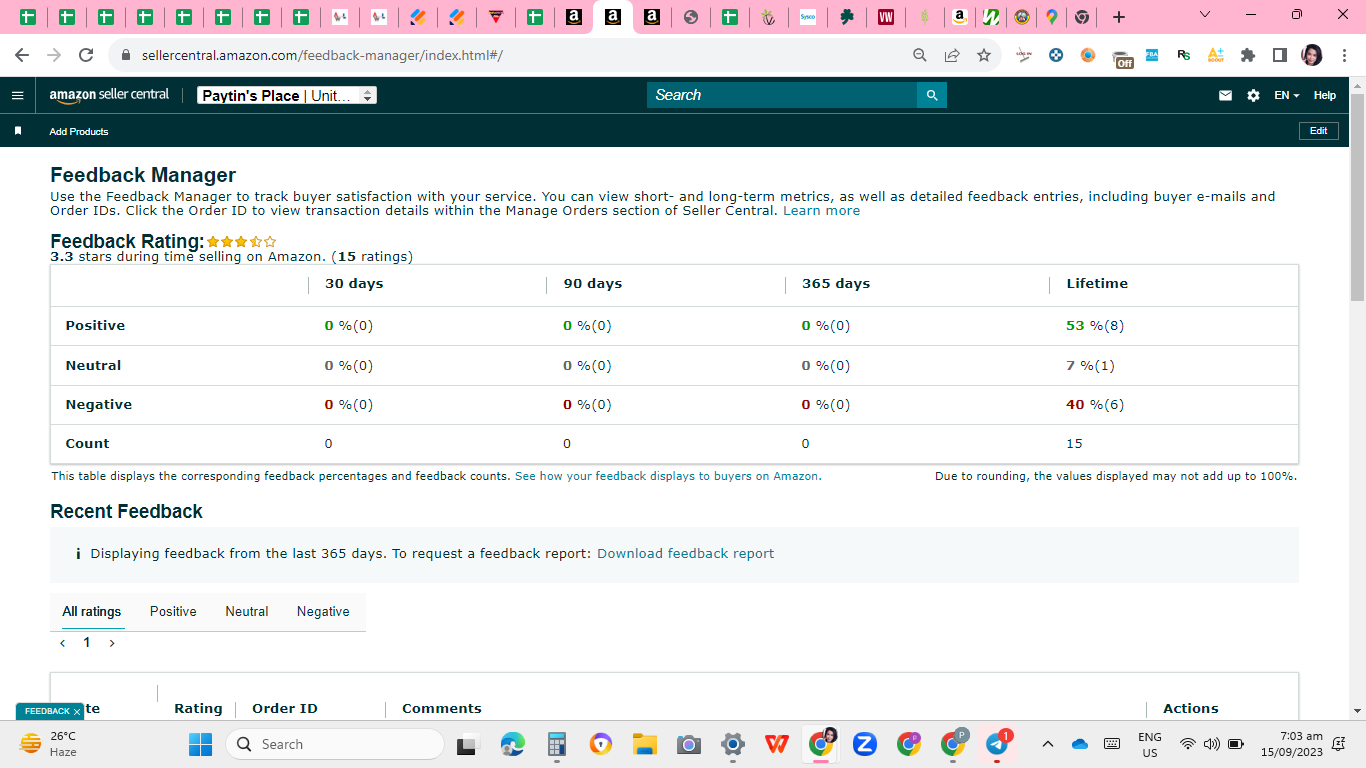The width and height of the screenshot is (1366, 768).
Task: Switch to the All ratings tab
Action: click(x=92, y=611)
